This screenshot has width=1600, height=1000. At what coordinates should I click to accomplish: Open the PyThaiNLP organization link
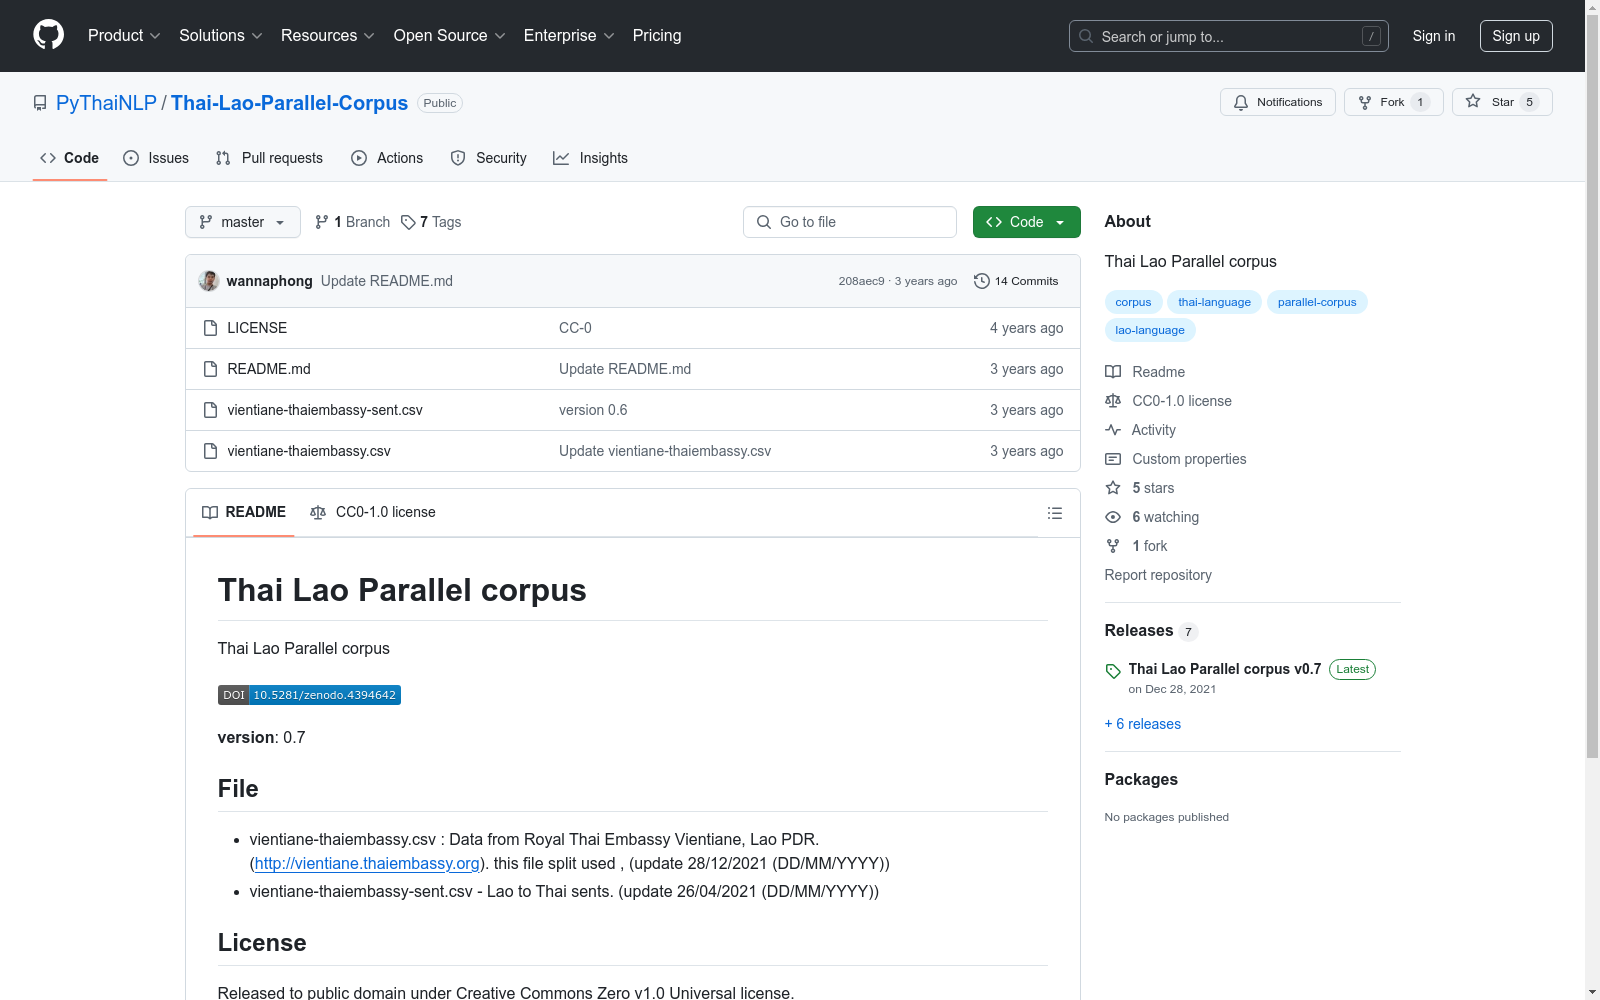pyautogui.click(x=106, y=103)
